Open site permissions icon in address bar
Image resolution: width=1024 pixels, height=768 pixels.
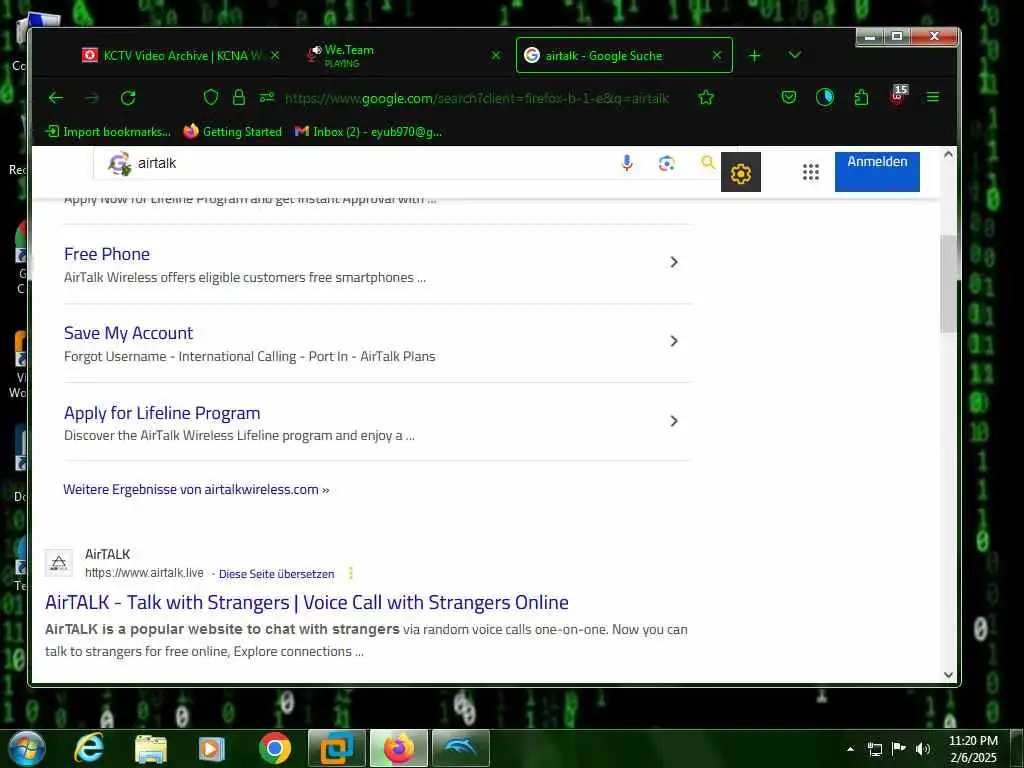pos(267,97)
